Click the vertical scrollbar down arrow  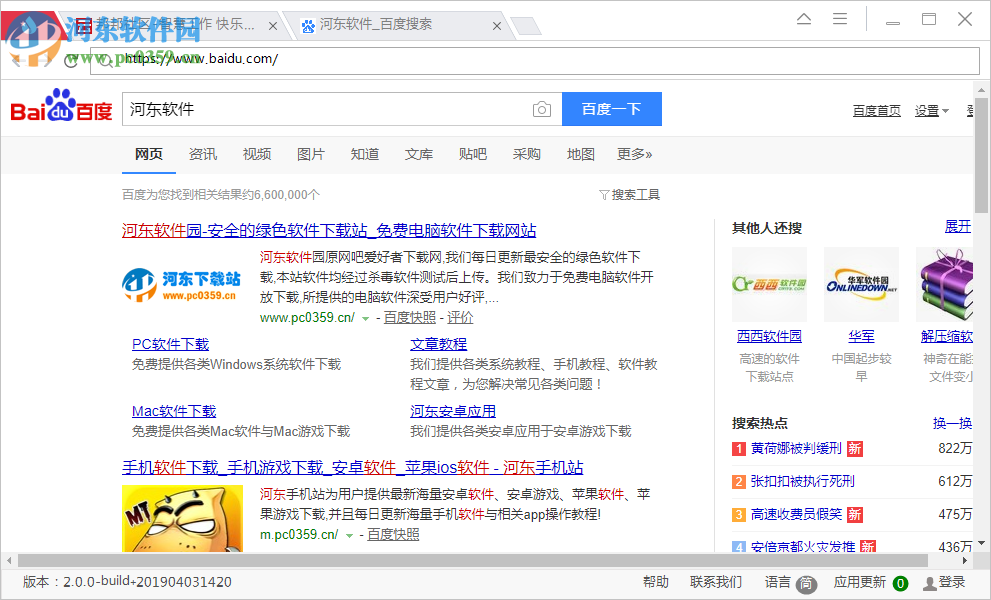pyautogui.click(x=981, y=543)
